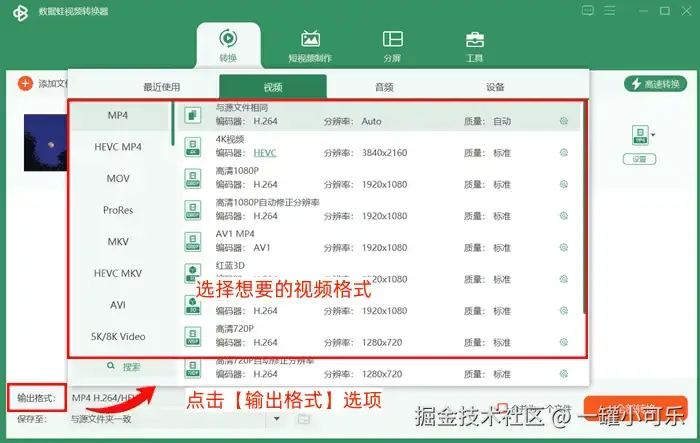Open settings gear for AV1 MP4 preset
Viewport: 700px width, 443px height.
(x=564, y=247)
